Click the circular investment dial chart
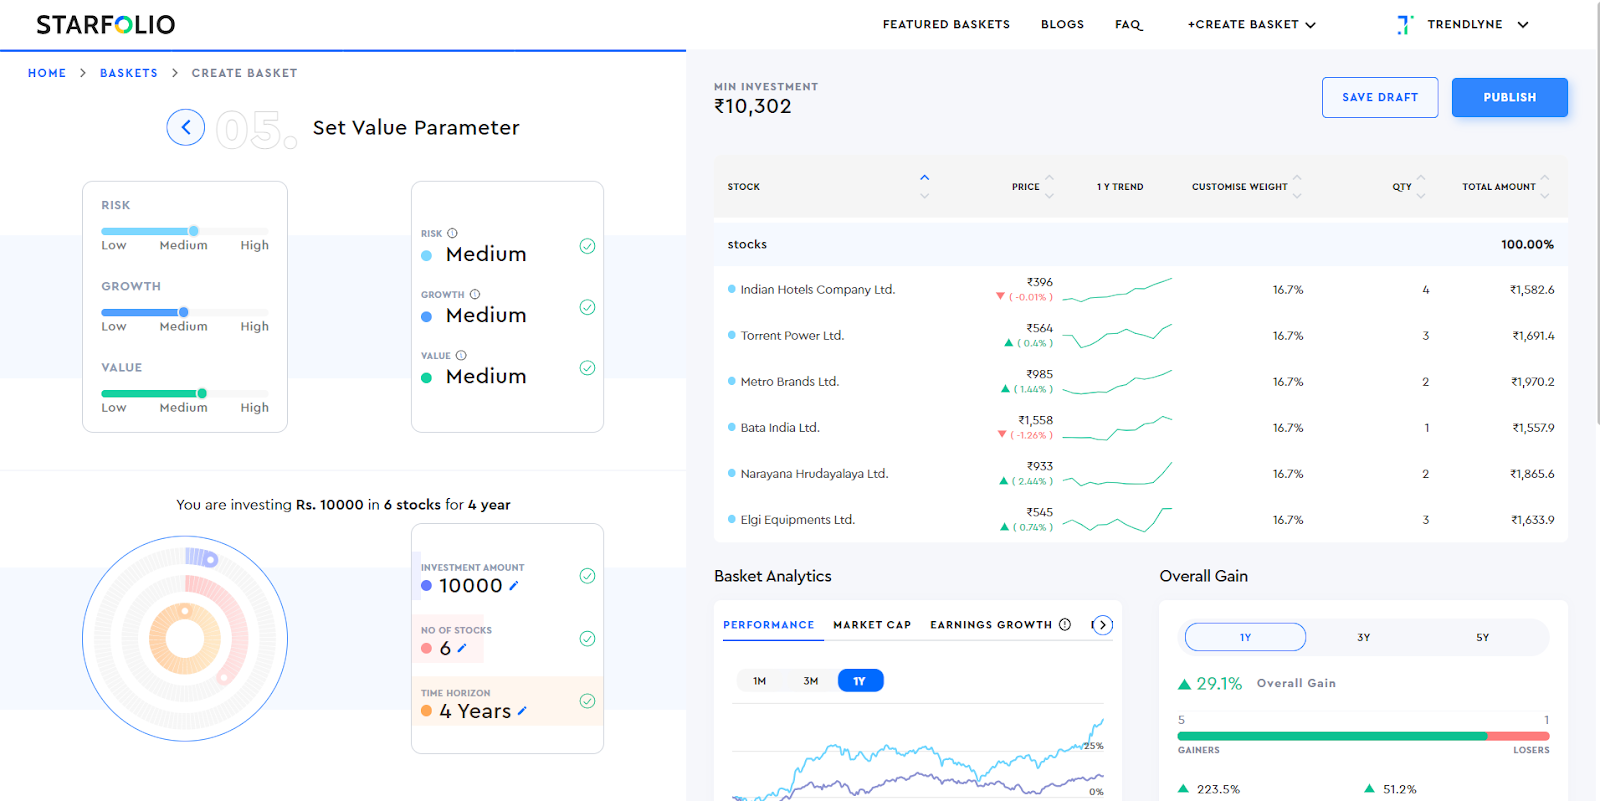1600x801 pixels. [x=185, y=639]
